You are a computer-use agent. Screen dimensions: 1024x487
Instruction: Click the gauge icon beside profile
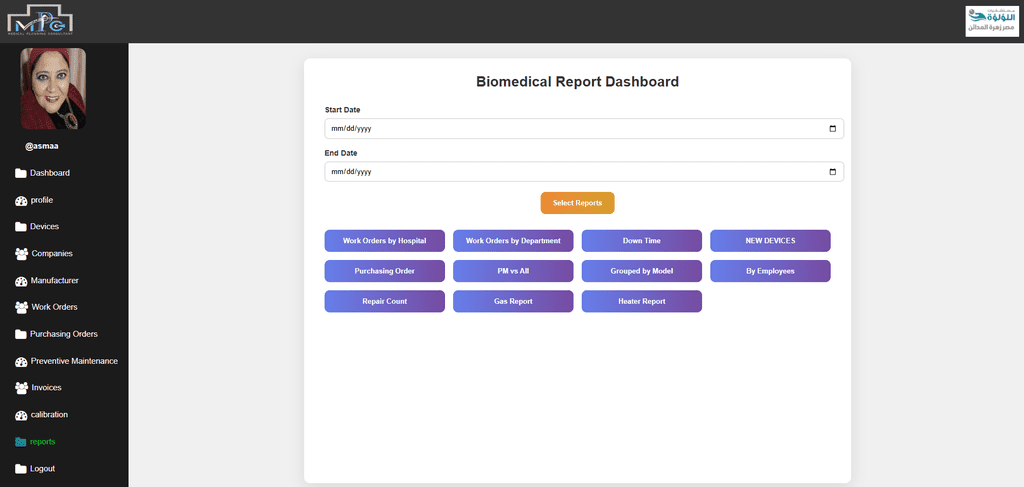pyautogui.click(x=21, y=200)
